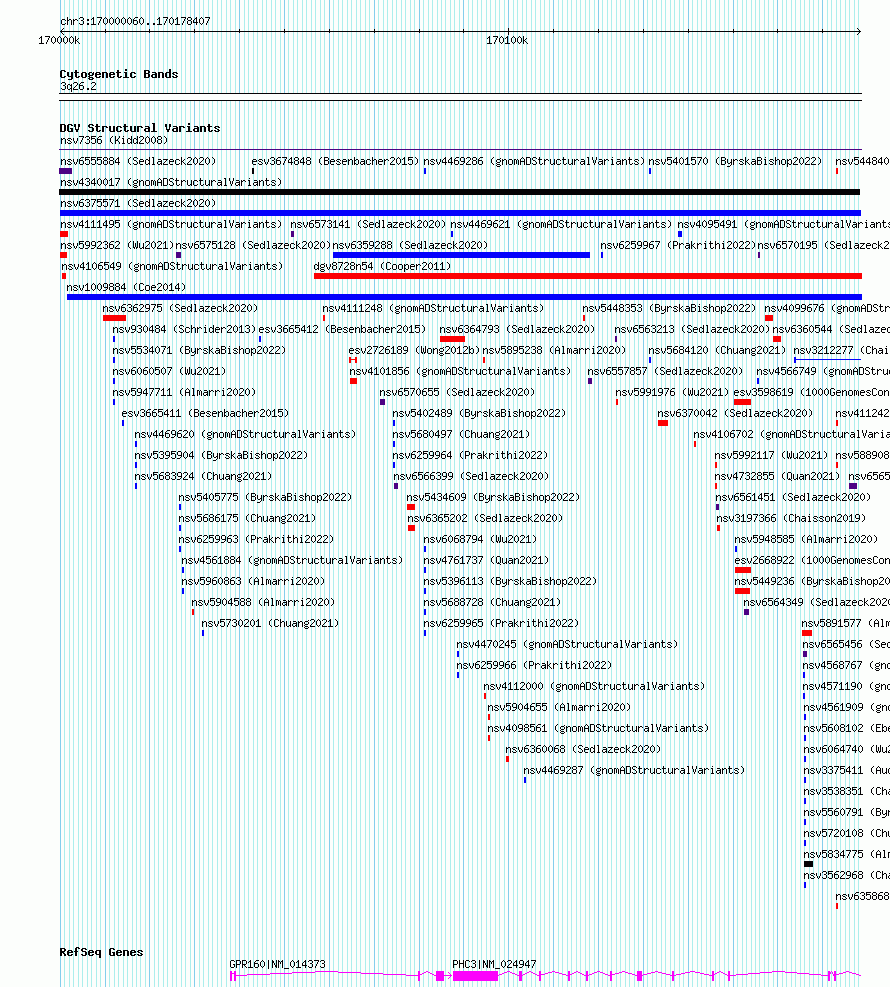
Task: Click nsv6259967 (Prakrithi2022) label
Action: (x=677, y=245)
